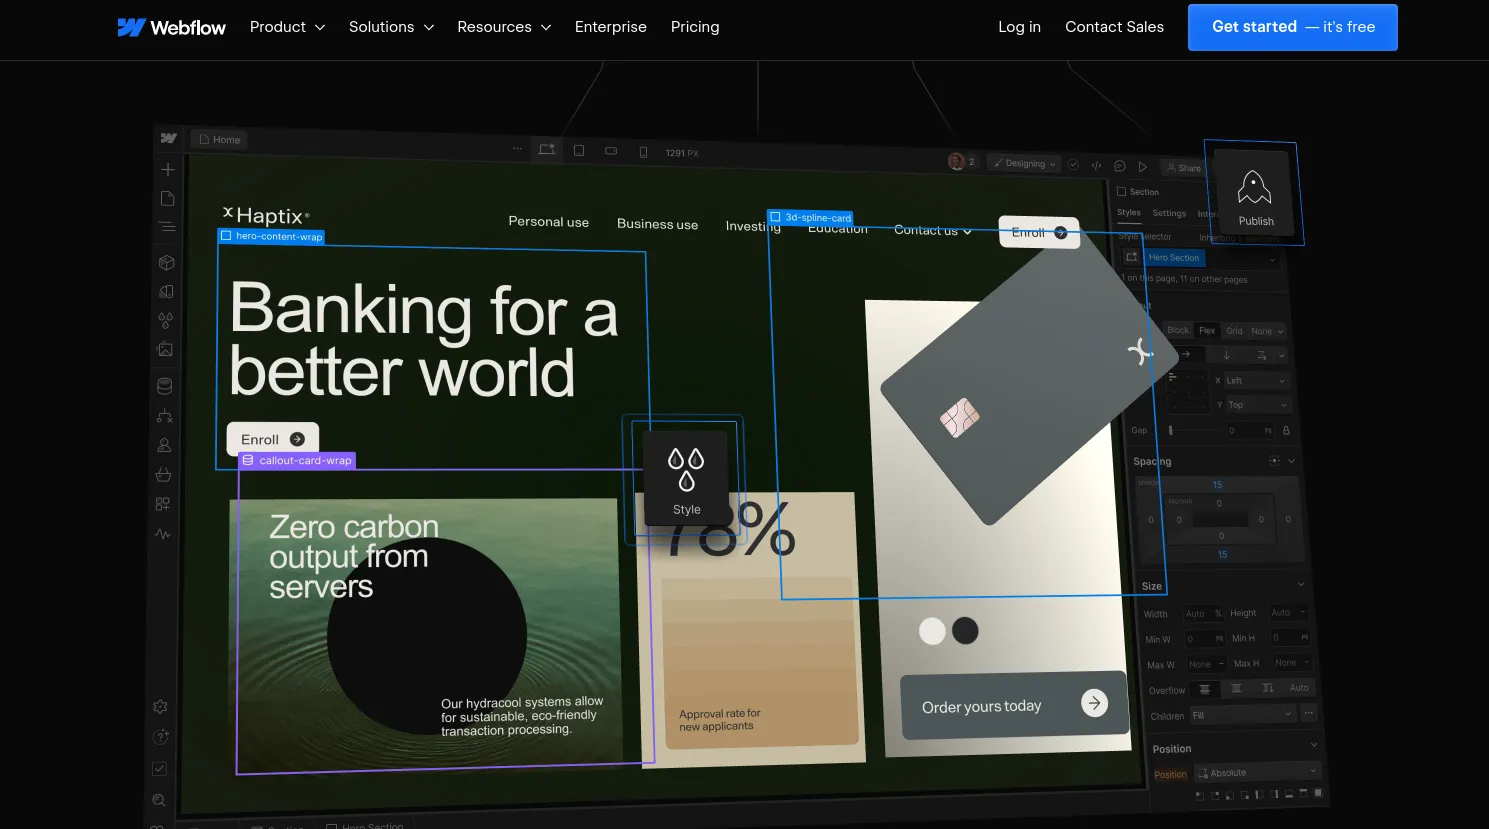Viewport: 1489px width, 829px height.
Task: Select Block display option
Action: click(x=1178, y=330)
